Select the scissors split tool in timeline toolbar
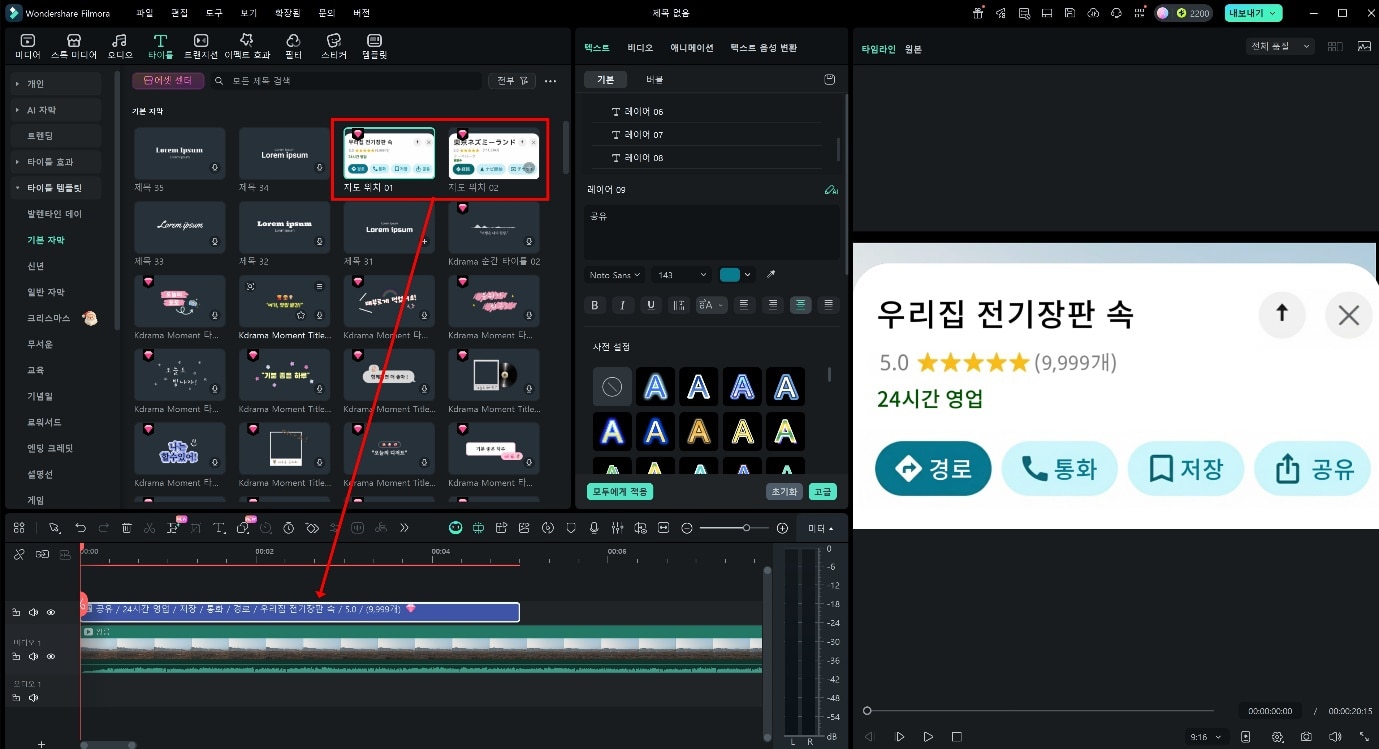 148,527
